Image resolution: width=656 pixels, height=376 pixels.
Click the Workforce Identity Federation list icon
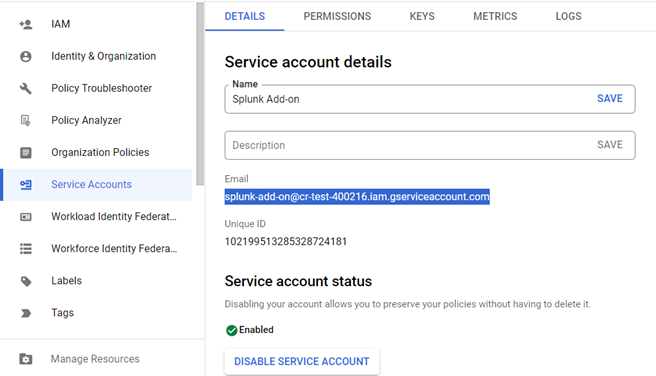pyautogui.click(x=26, y=249)
